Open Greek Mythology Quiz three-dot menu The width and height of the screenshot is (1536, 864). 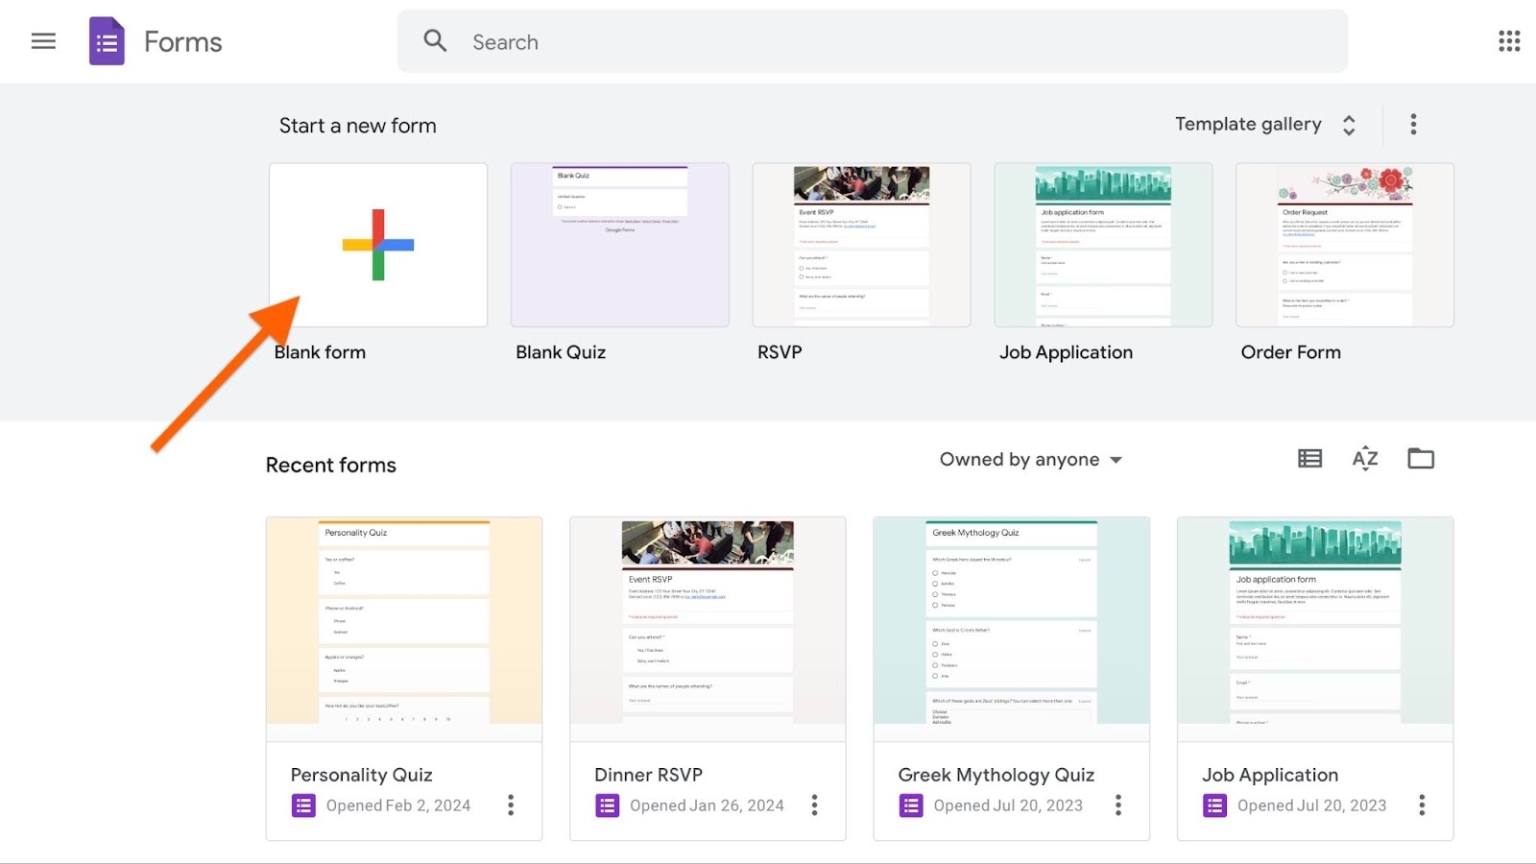[x=1118, y=805]
